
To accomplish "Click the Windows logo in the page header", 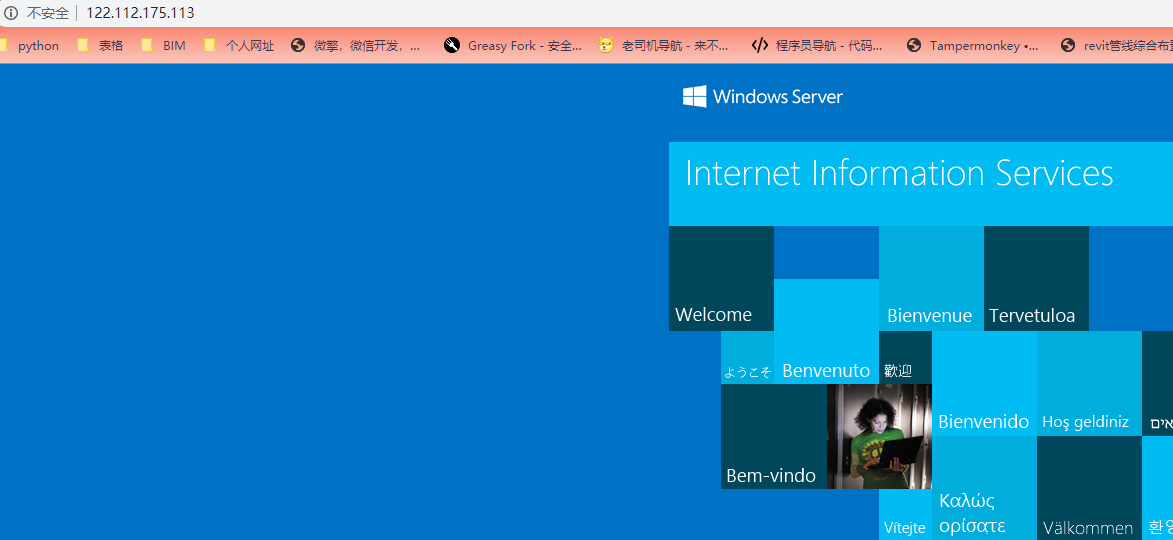I will pos(694,96).
